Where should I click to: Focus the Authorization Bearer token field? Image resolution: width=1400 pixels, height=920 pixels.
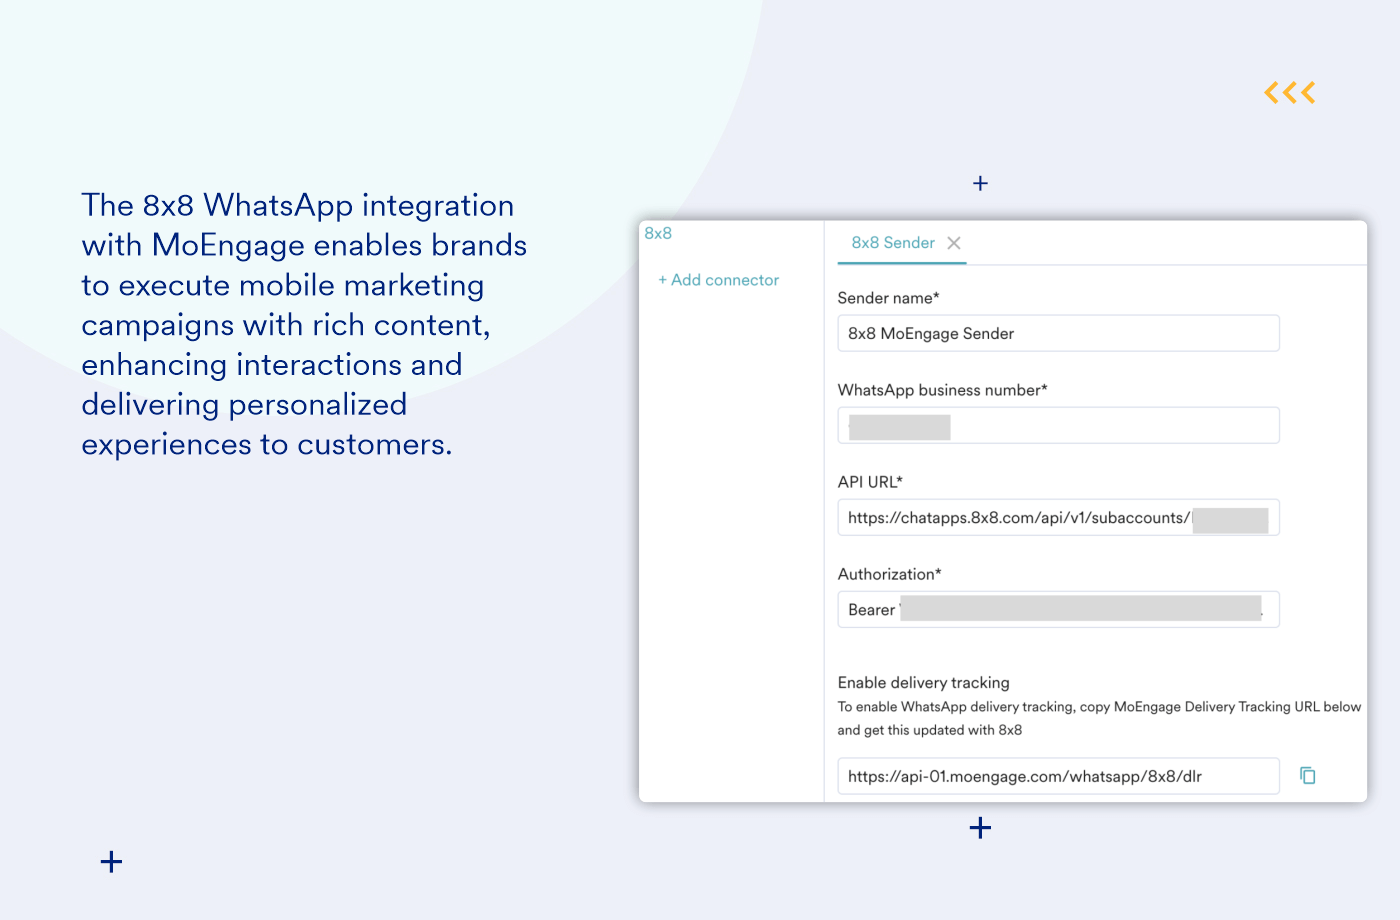coord(1058,609)
